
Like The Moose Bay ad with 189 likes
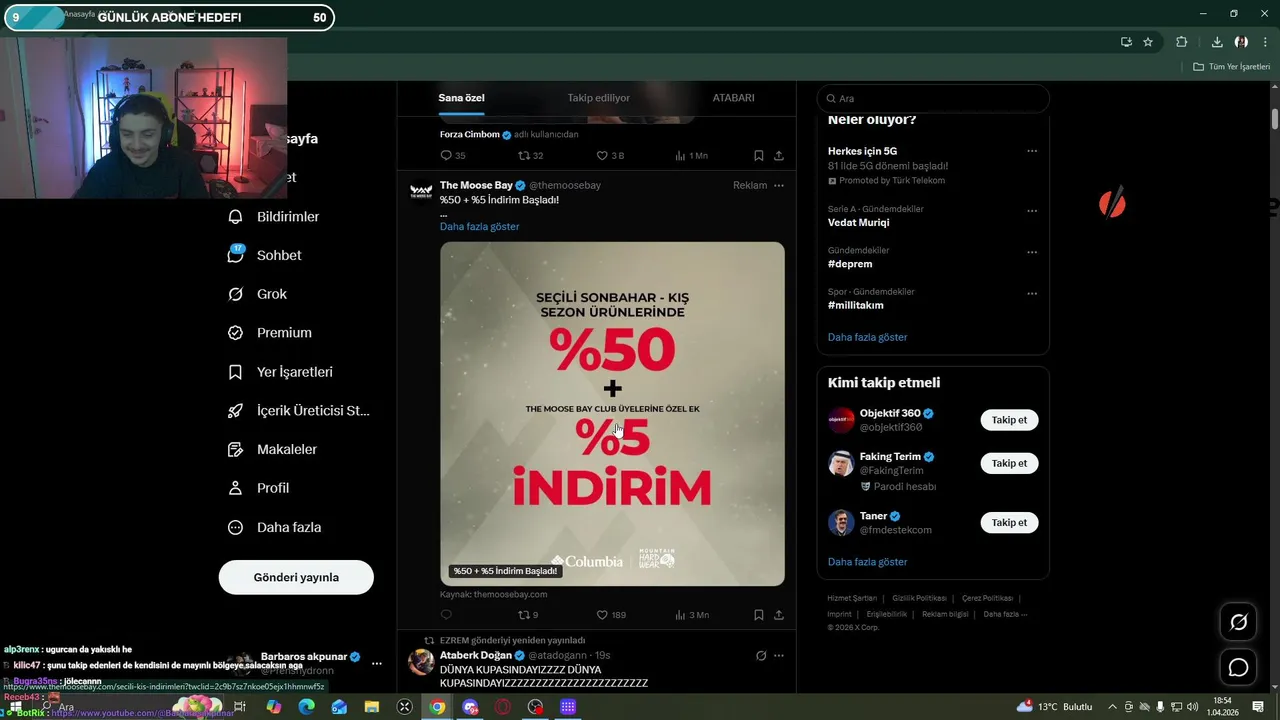[x=611, y=615]
